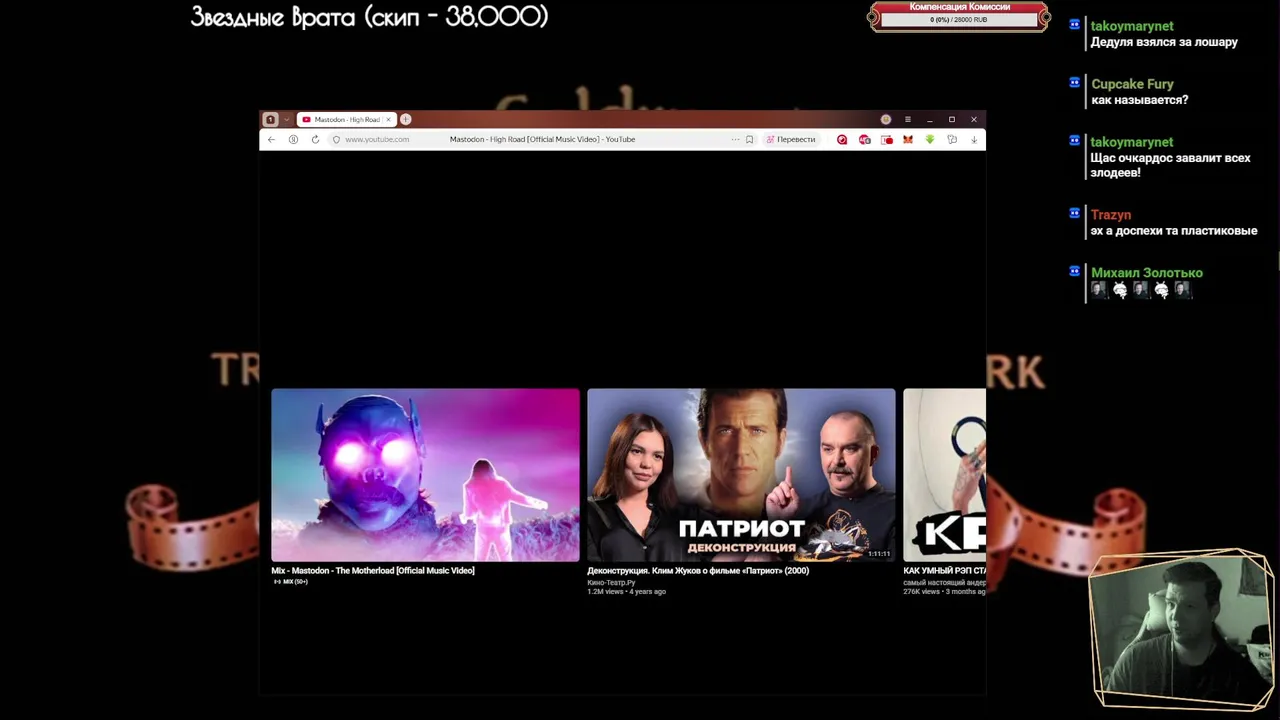The image size is (1280, 720).
Task: Click the streamer webcam overlay
Action: (1180, 628)
